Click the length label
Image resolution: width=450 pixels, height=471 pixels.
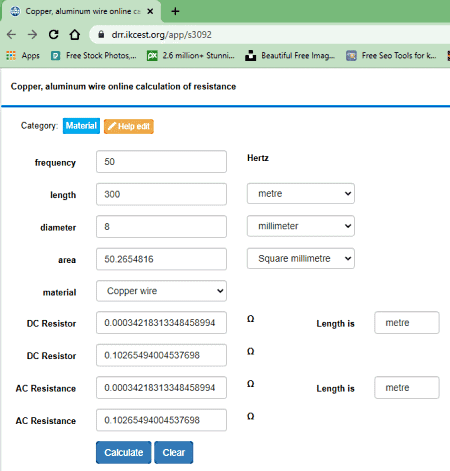tap(63, 195)
